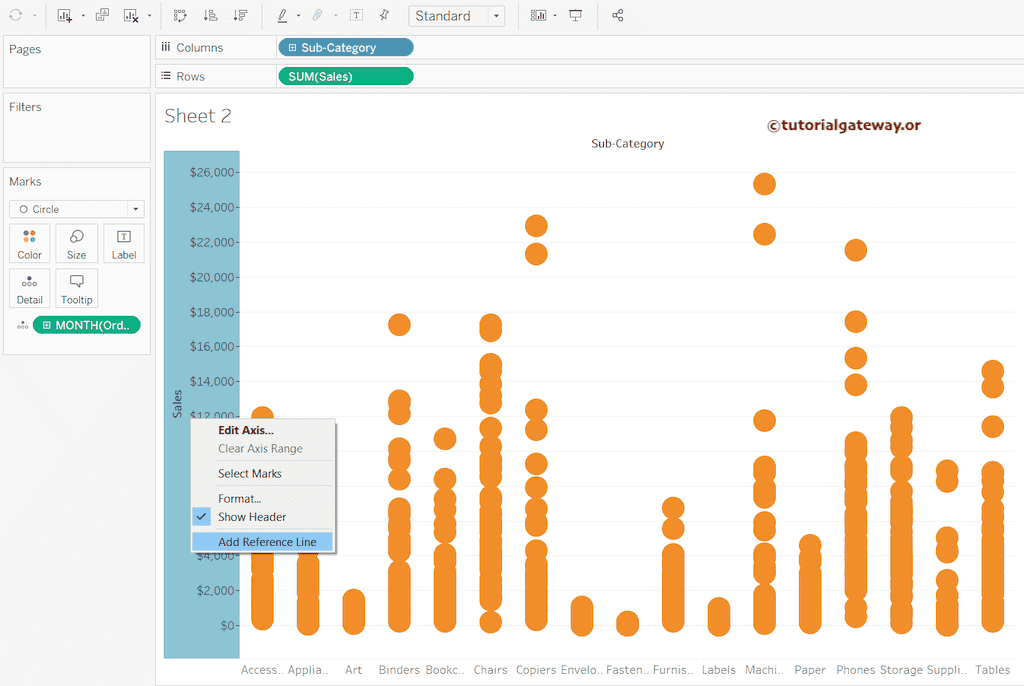Click the $18,000 axis label
This screenshot has height=686, width=1024.
coord(212,312)
